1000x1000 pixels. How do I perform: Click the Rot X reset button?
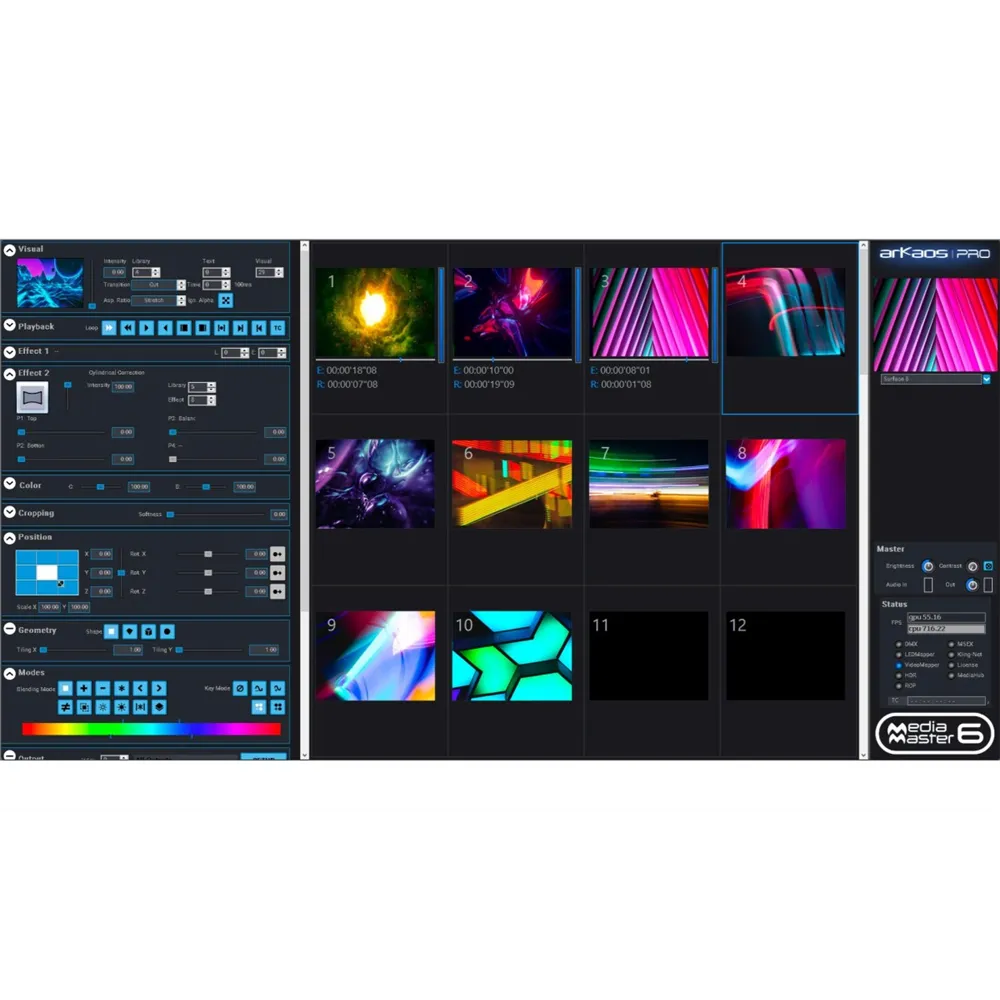277,554
